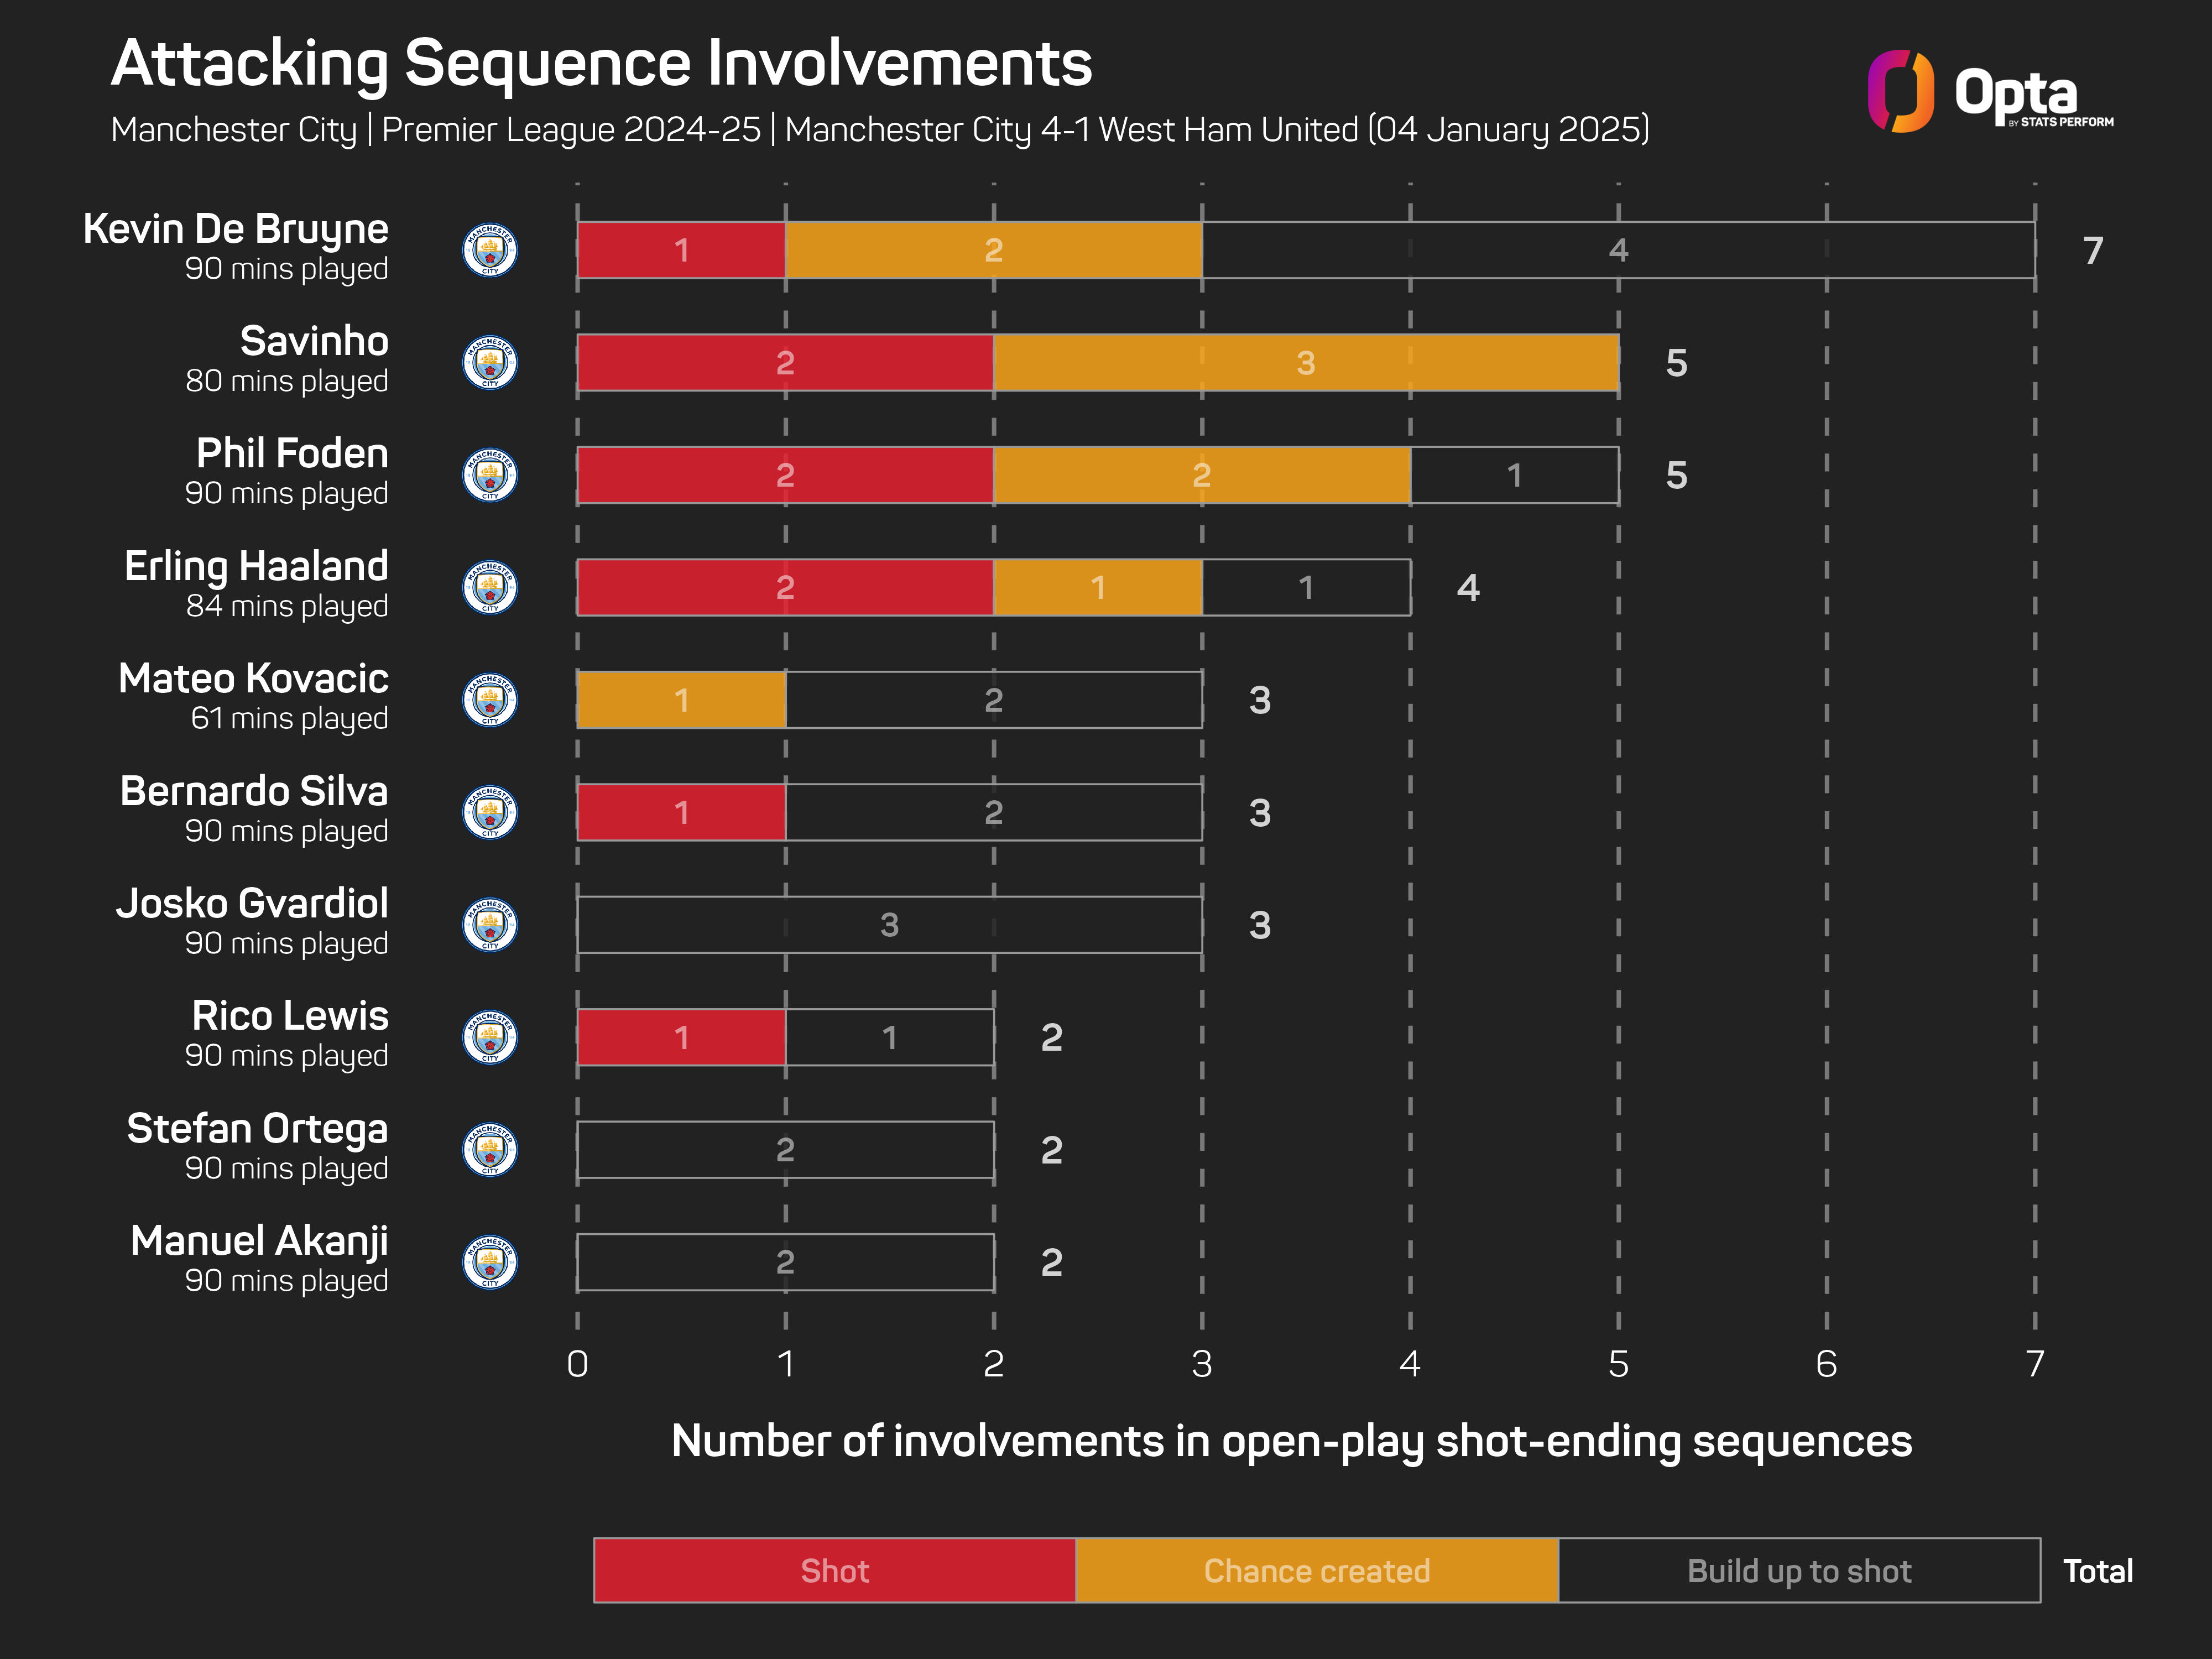Click Josko Gvardiol's club crest
The width and height of the screenshot is (2212, 1659).
[x=490, y=925]
